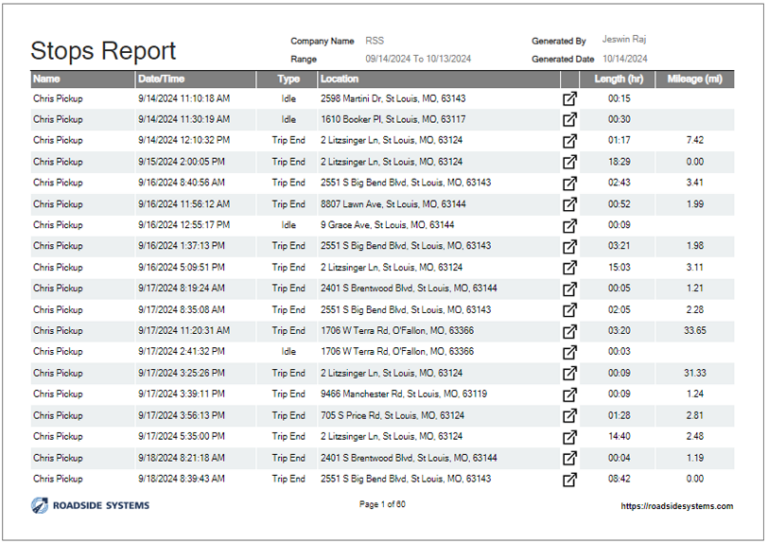Image resolution: width=768 pixels, height=543 pixels.
Task: Open location link icon for 9/18/2024 8:21:18 AM row
Action: tap(569, 458)
